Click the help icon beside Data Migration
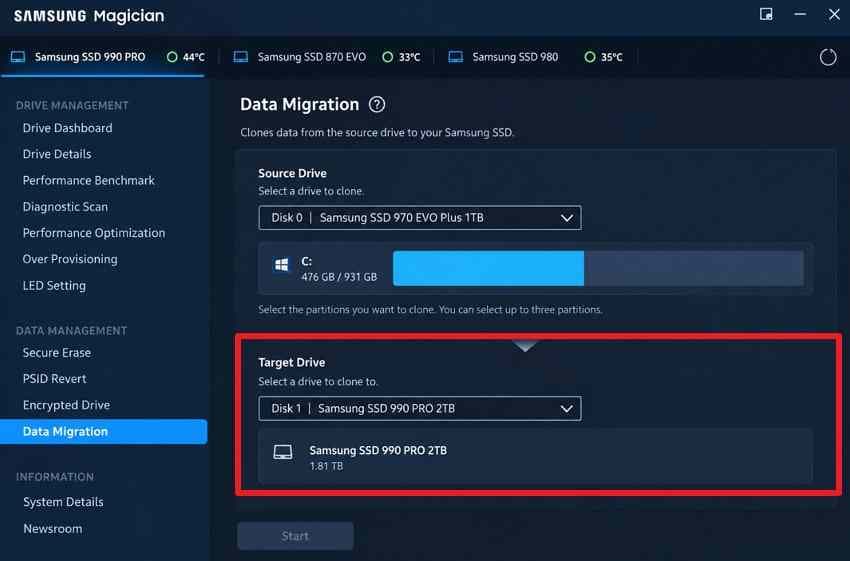This screenshot has width=850, height=561. (x=377, y=105)
